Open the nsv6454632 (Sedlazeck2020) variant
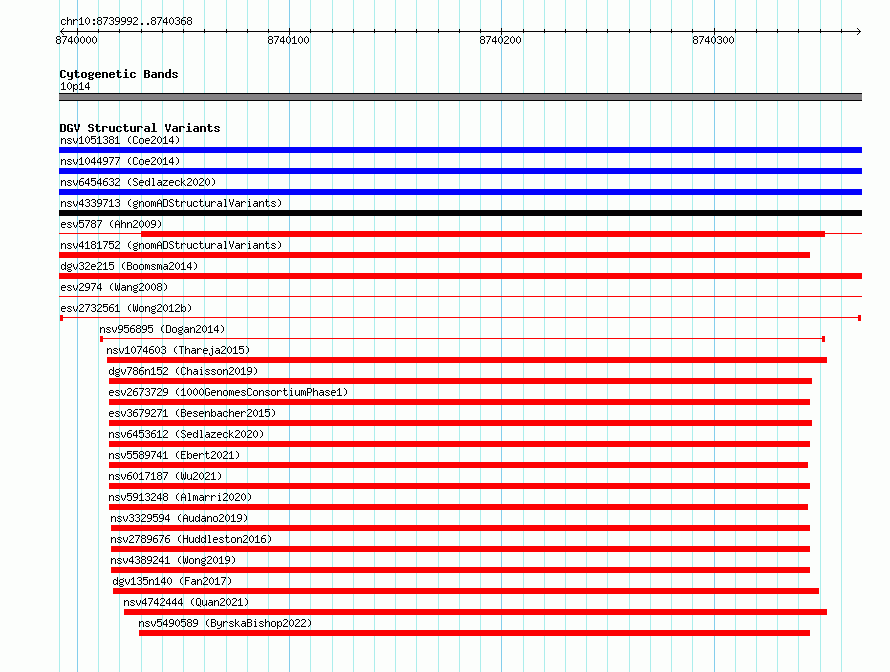 [x=138, y=182]
